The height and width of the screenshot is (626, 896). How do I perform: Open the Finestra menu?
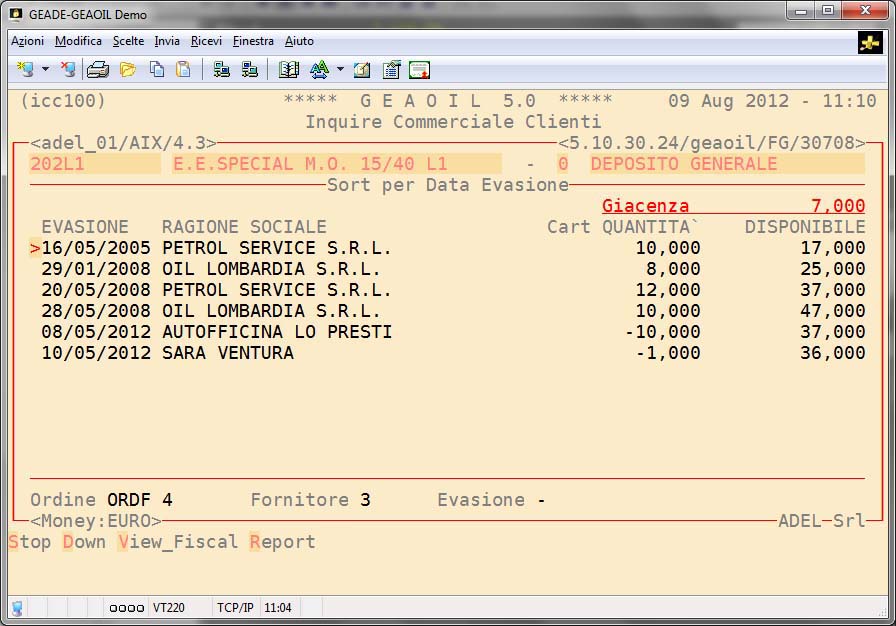pyautogui.click(x=253, y=41)
